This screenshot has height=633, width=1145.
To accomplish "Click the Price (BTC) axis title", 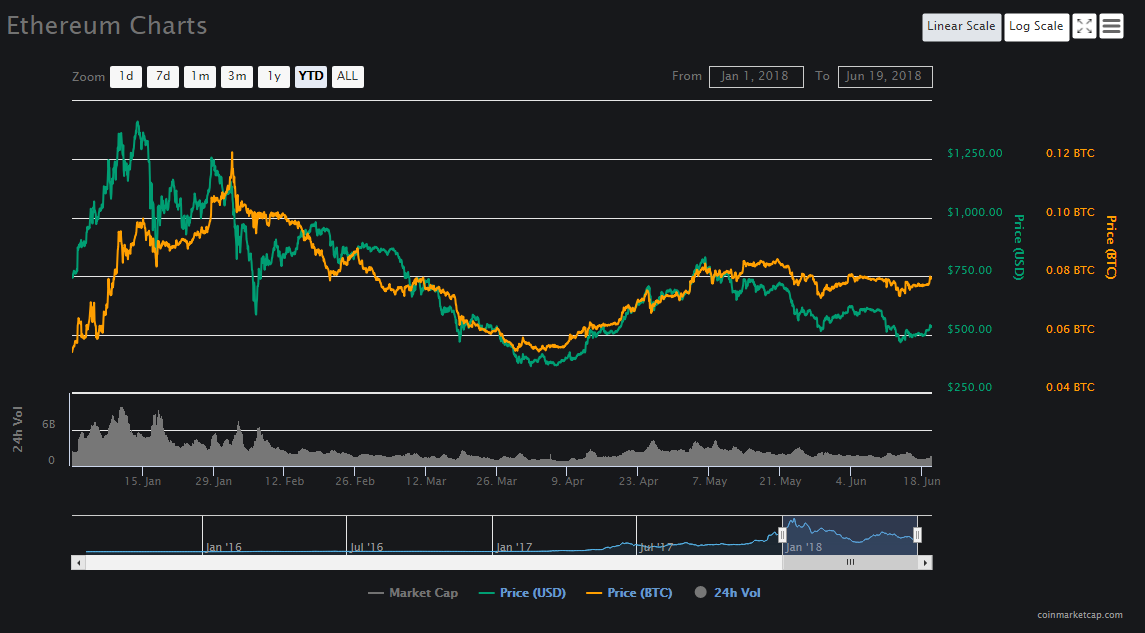I will [x=1111, y=247].
